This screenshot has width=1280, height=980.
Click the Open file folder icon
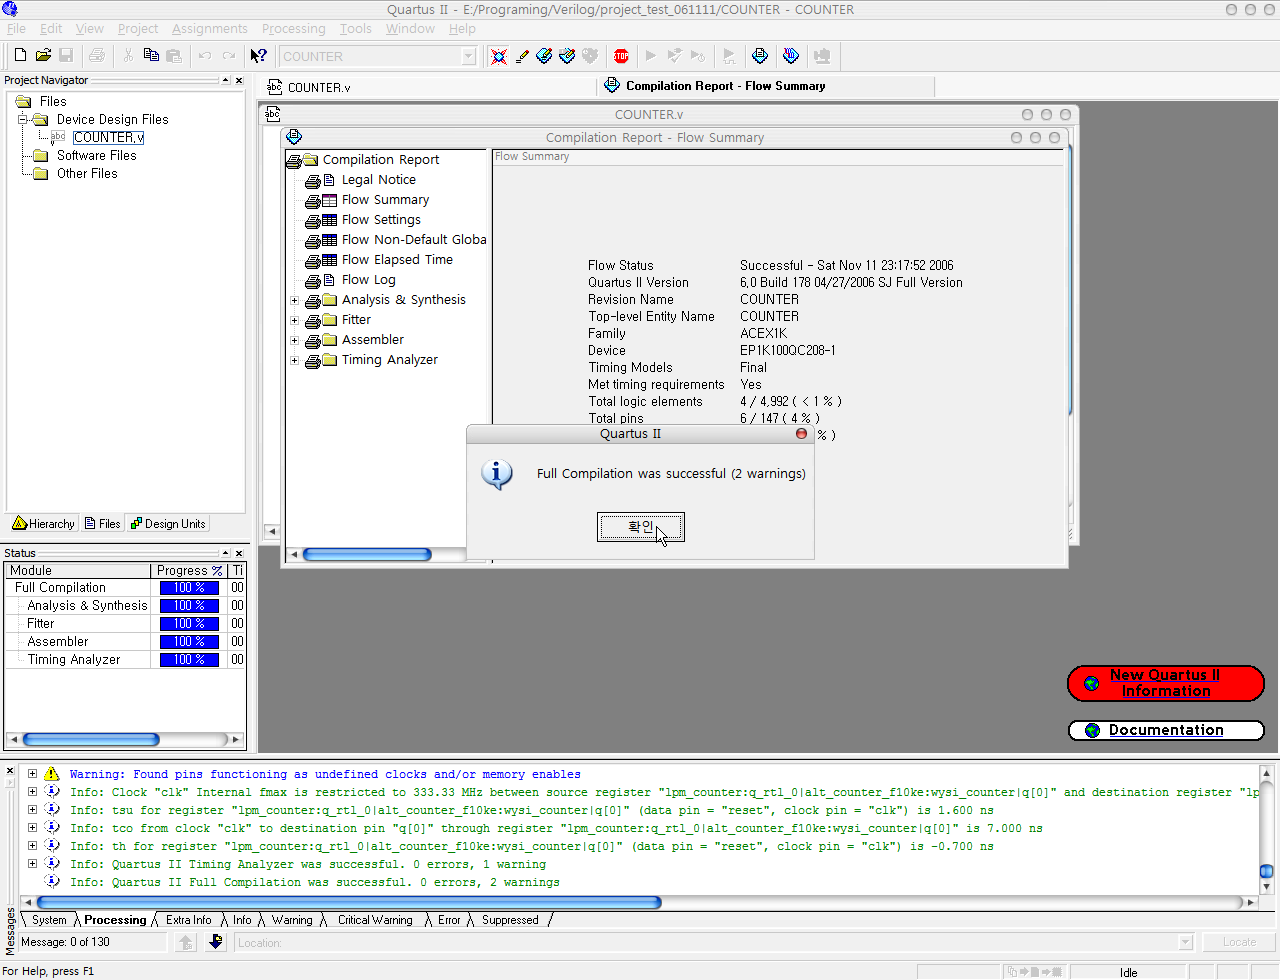[43, 56]
